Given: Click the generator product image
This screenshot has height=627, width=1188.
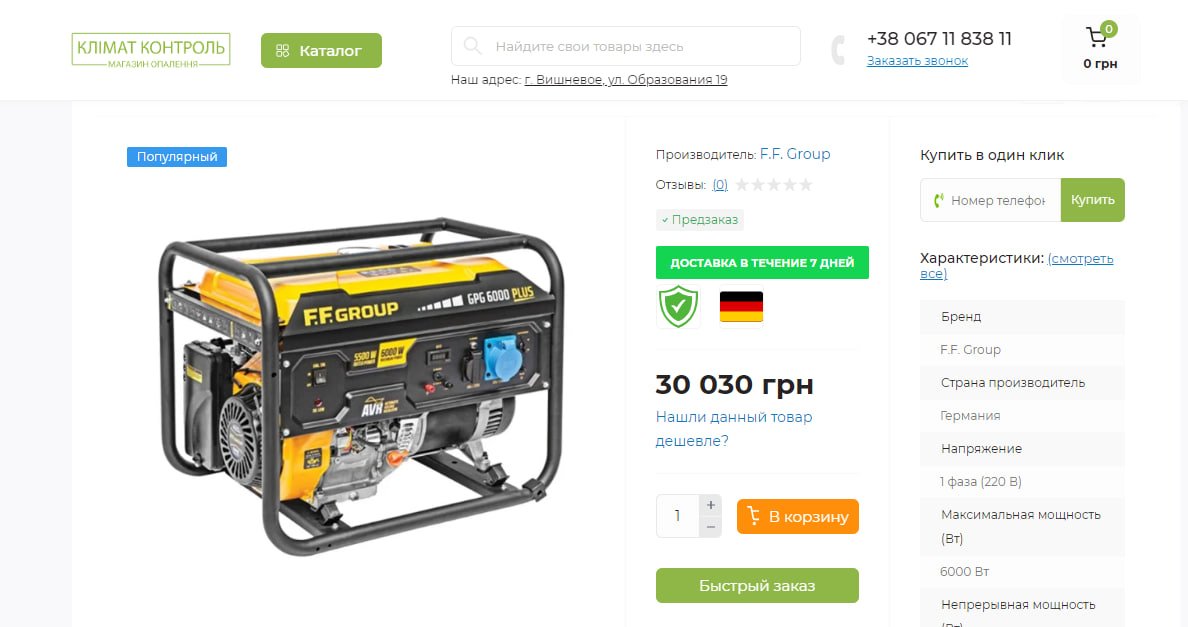Looking at the screenshot, I should pyautogui.click(x=361, y=385).
